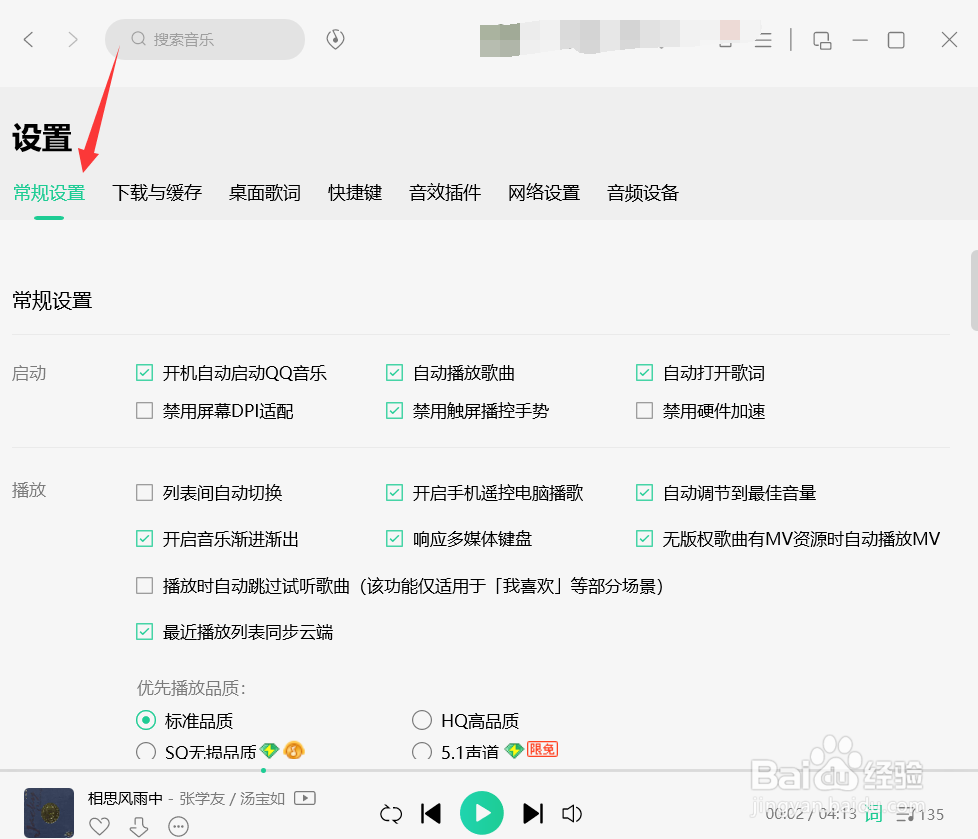Click the green play button
Viewport: 978px width, 839px height.
[x=482, y=813]
